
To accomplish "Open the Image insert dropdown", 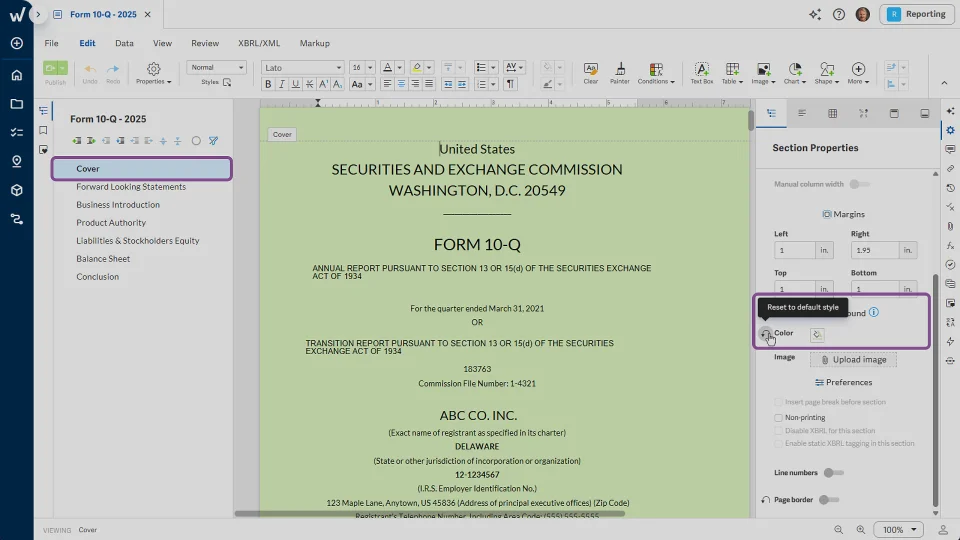I will (x=763, y=73).
